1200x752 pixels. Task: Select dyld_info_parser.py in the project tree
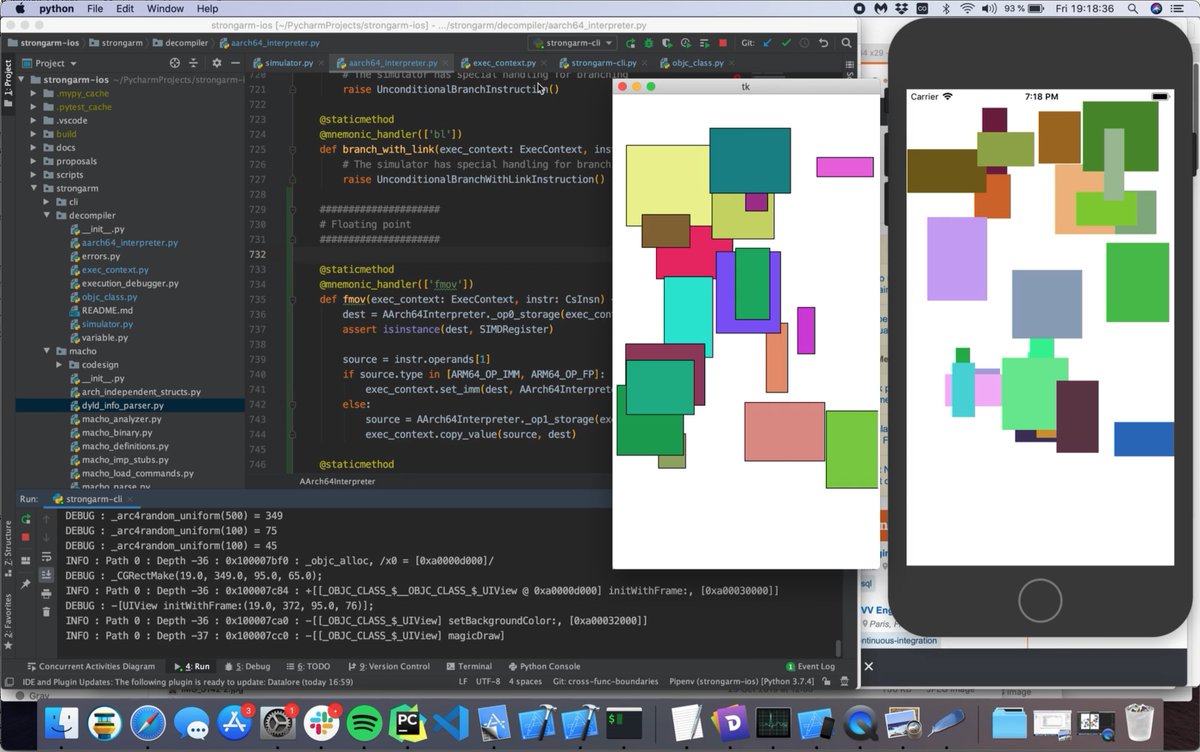pos(122,405)
